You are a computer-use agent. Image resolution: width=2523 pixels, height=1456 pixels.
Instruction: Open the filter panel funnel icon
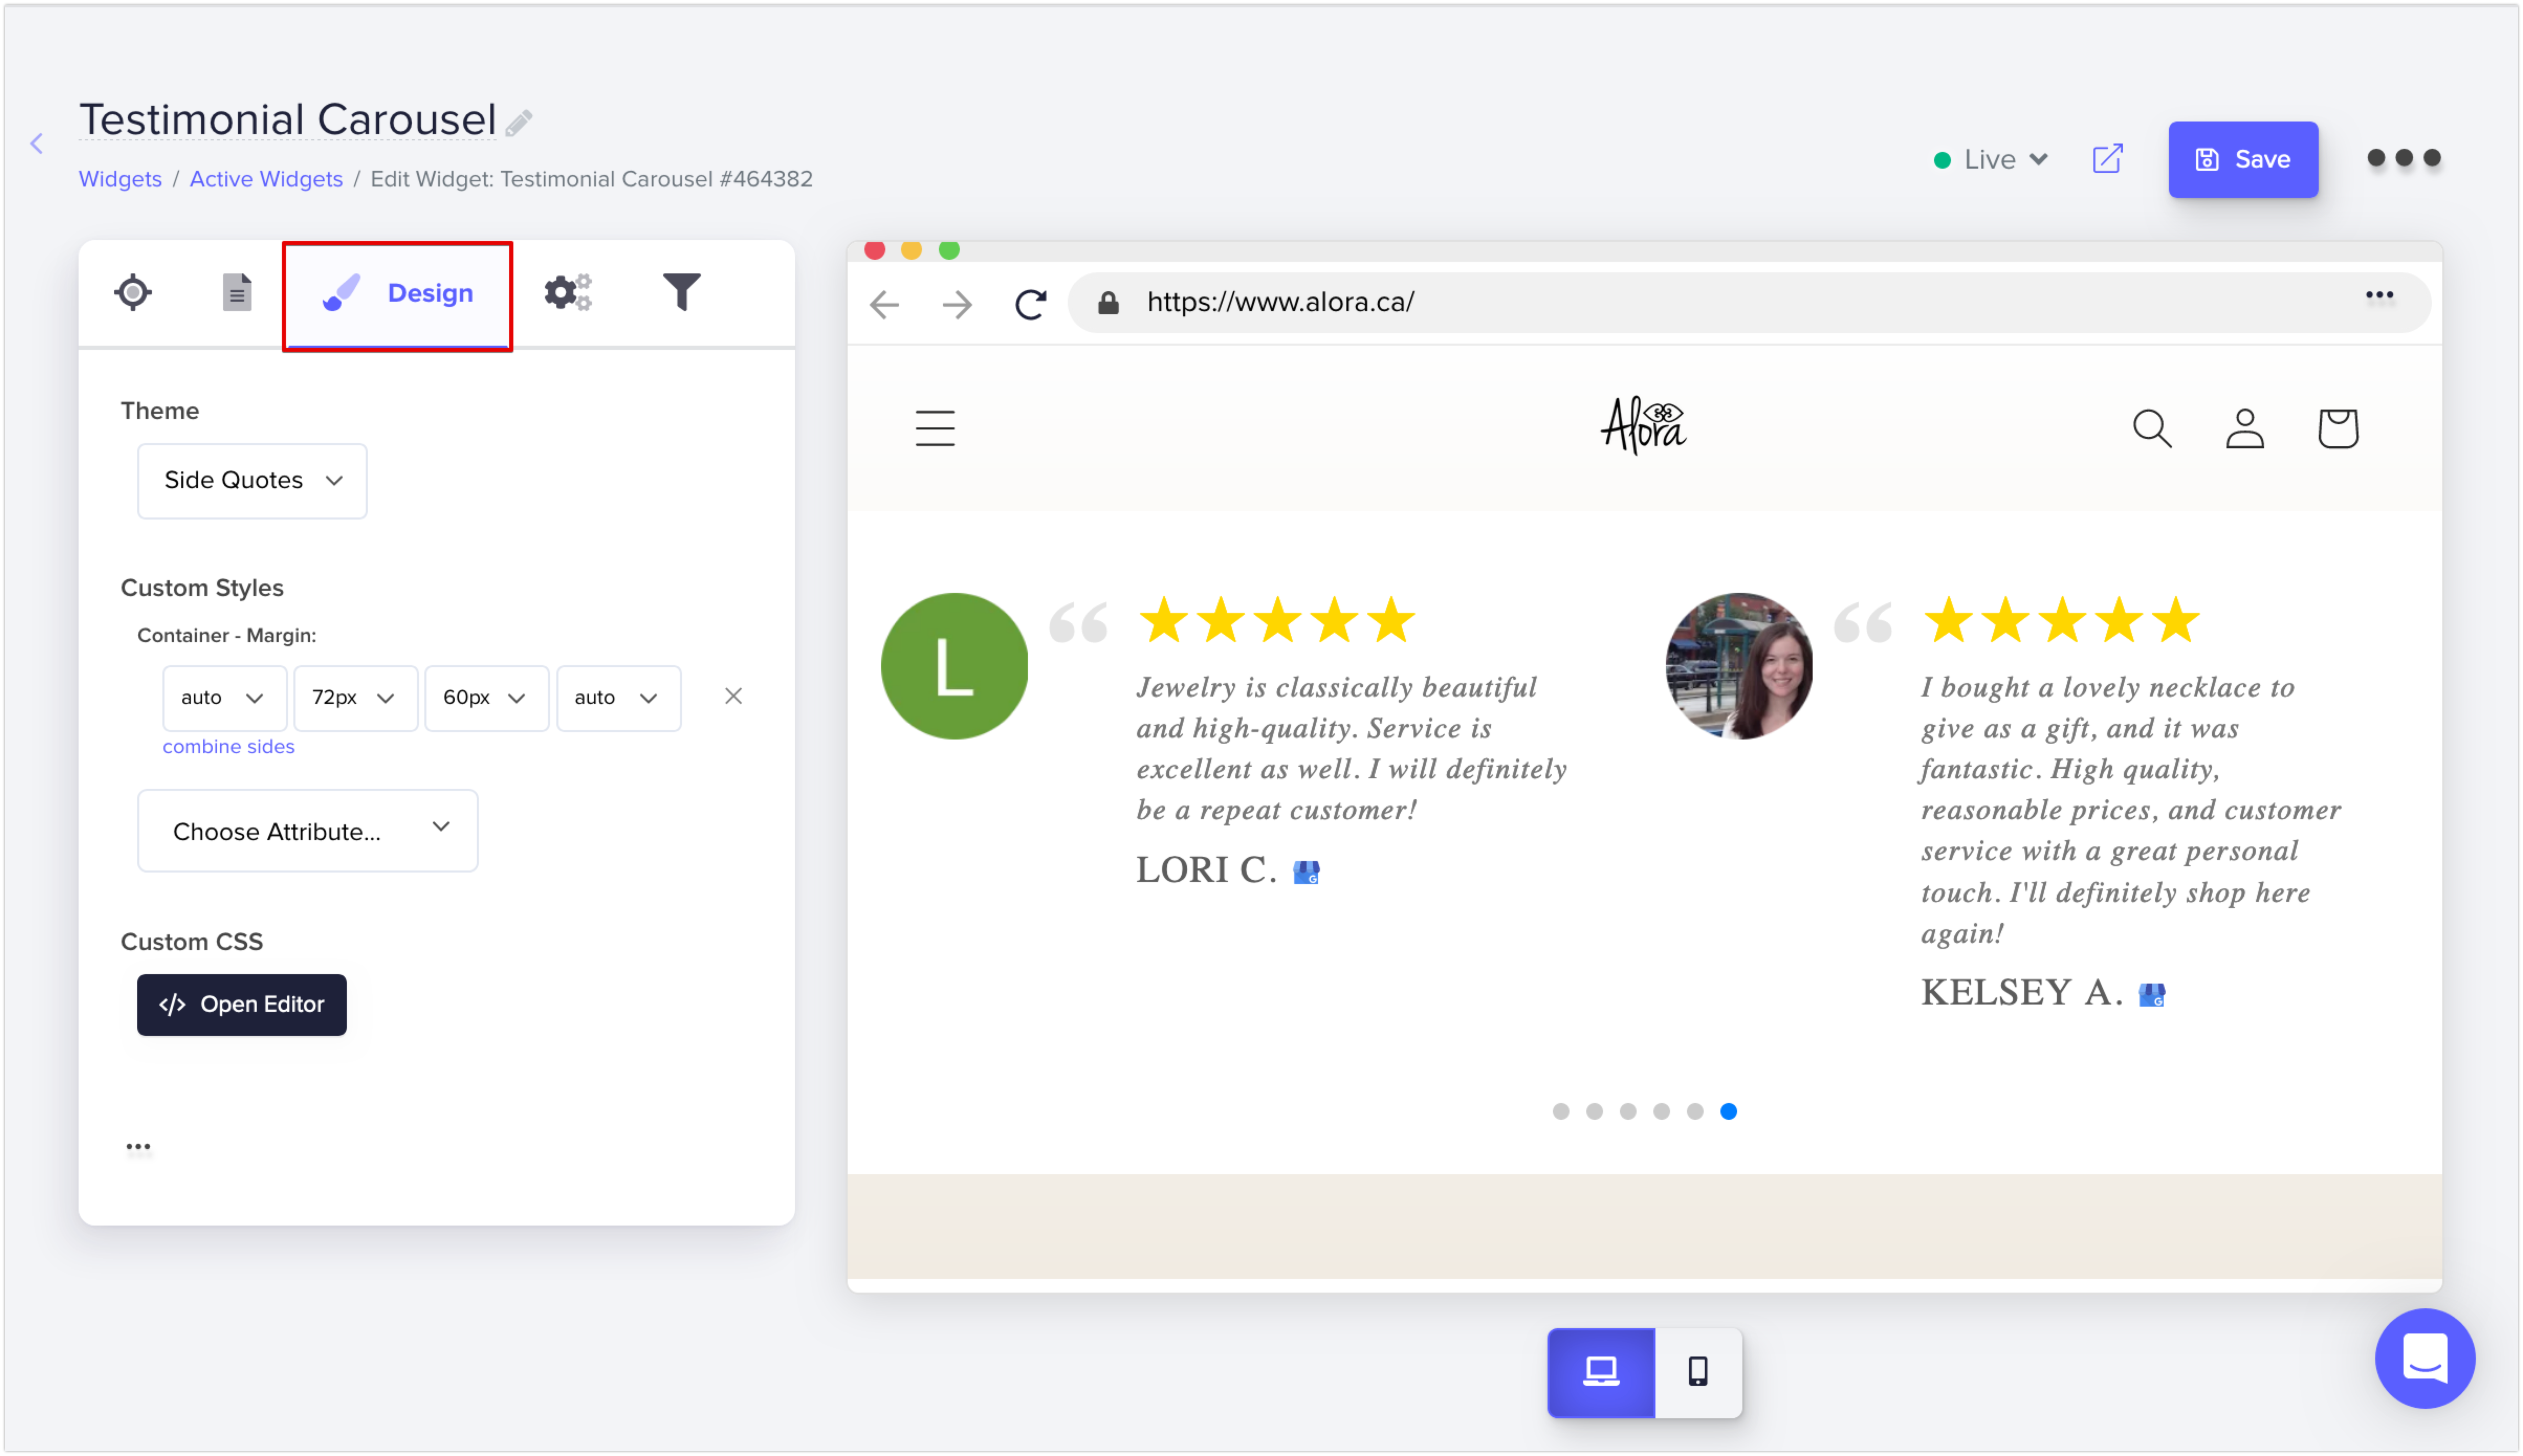coord(681,292)
